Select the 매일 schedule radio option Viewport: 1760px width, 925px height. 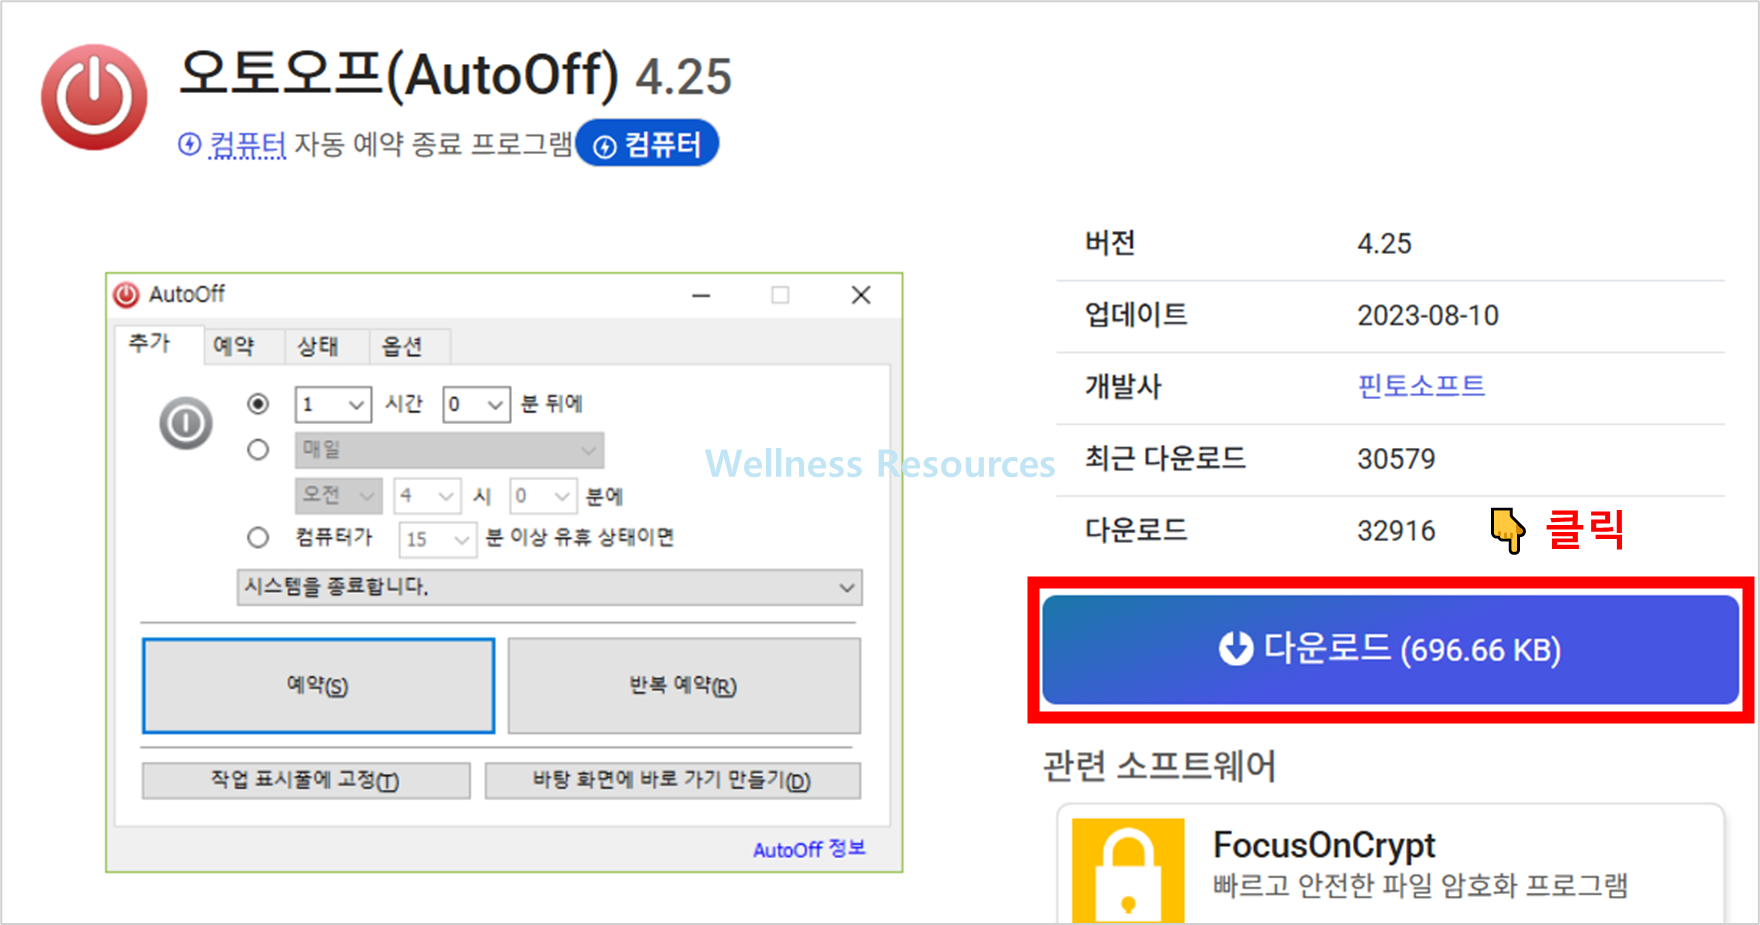tap(258, 450)
